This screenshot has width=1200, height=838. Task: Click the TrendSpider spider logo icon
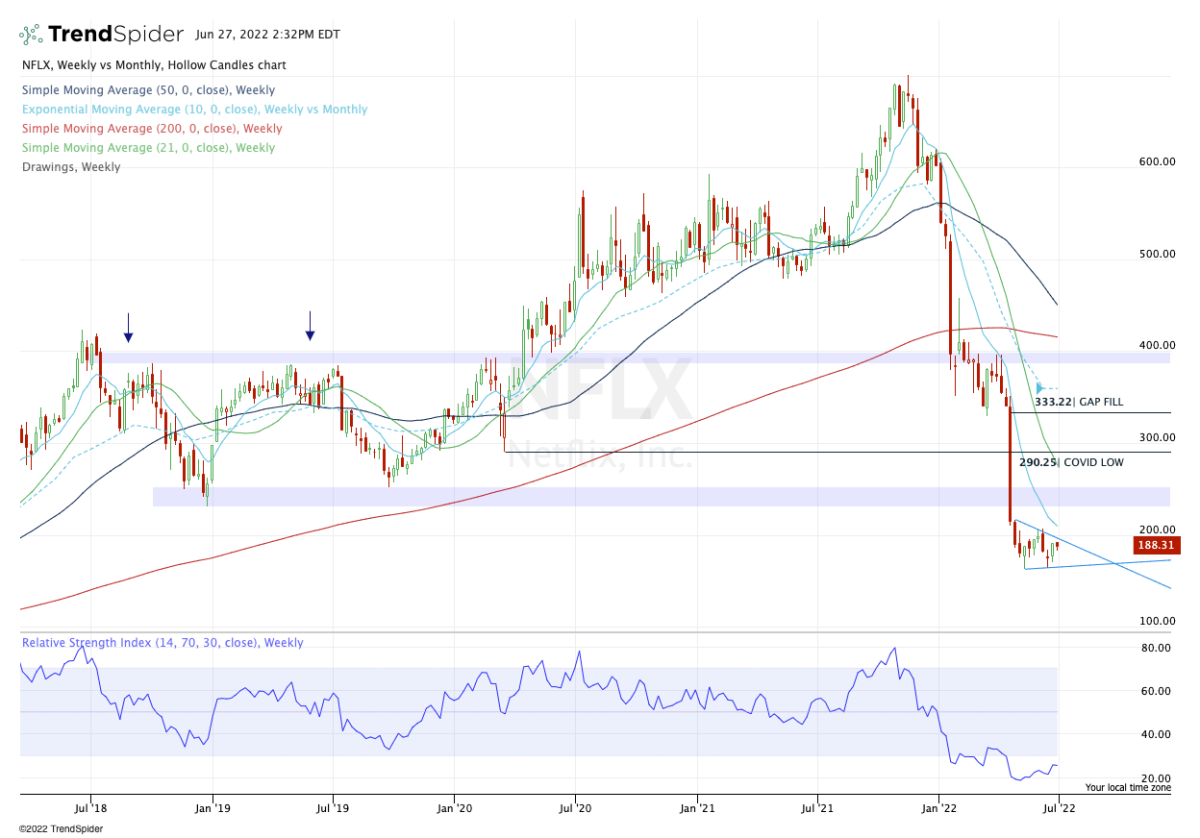[32, 34]
